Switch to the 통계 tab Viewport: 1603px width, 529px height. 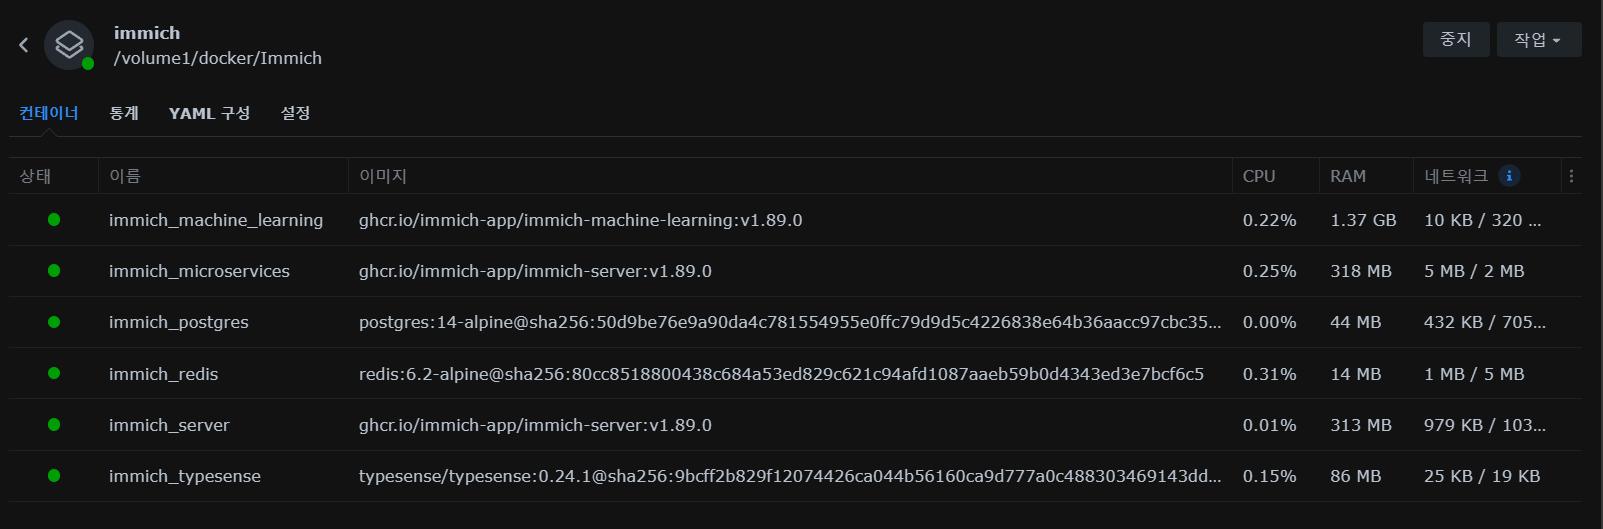coord(124,113)
